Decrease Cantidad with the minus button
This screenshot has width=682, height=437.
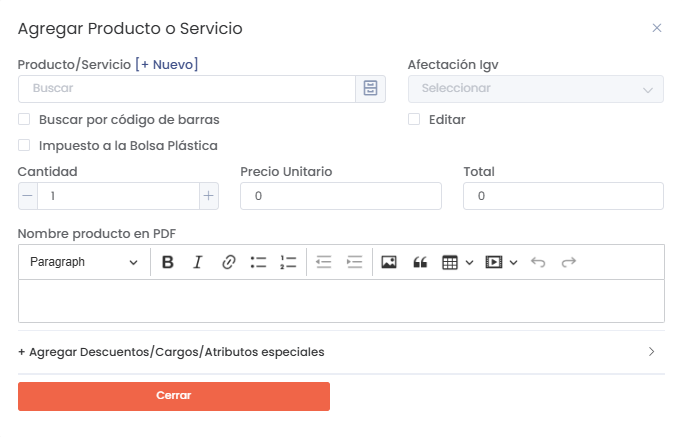click(x=27, y=196)
